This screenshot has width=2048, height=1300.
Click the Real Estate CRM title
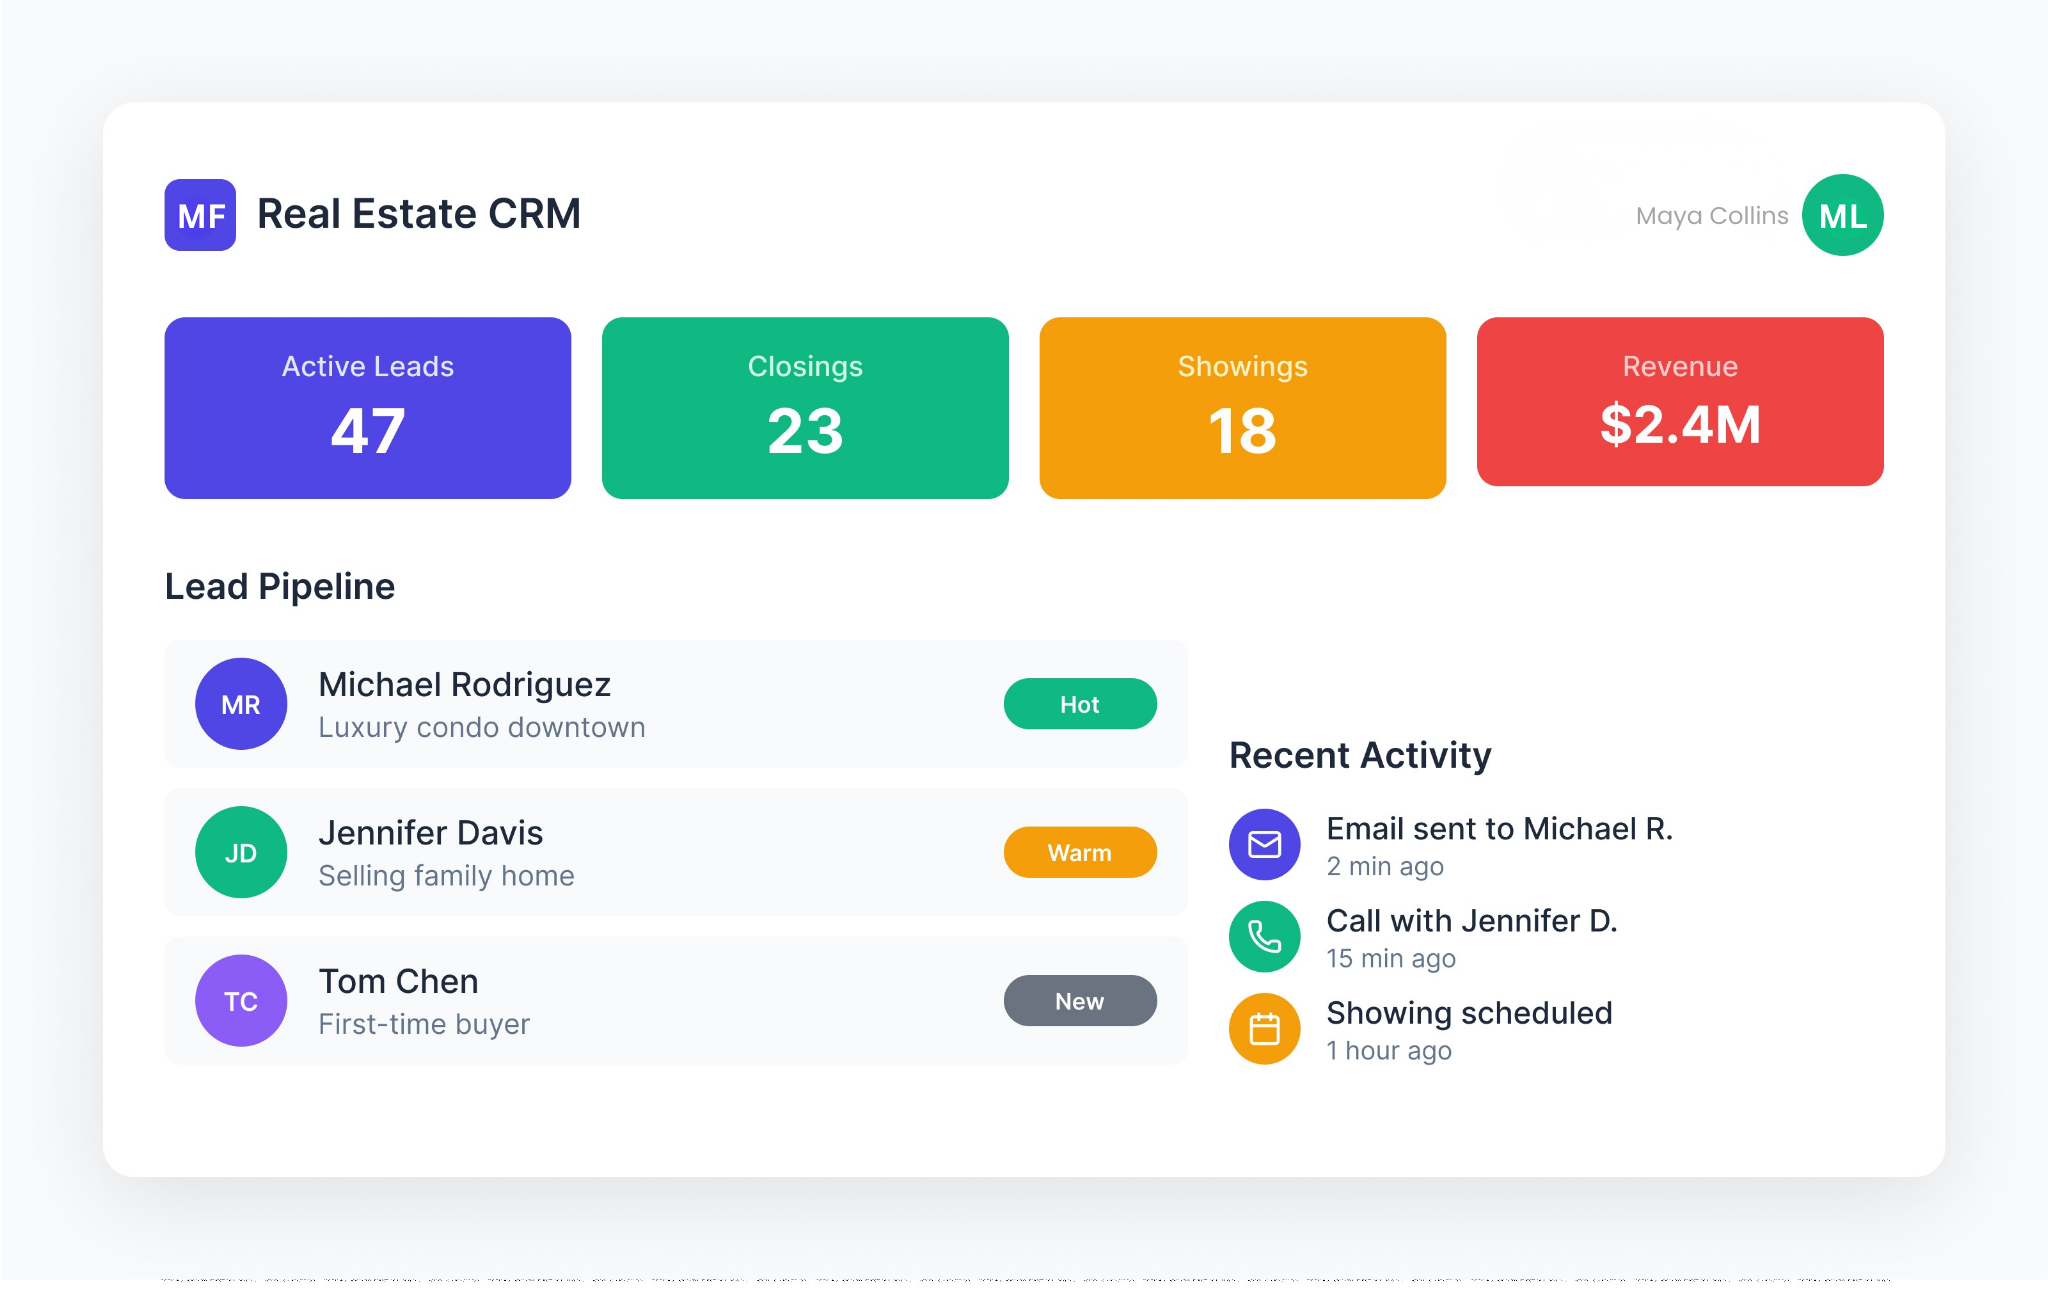pyautogui.click(x=419, y=213)
